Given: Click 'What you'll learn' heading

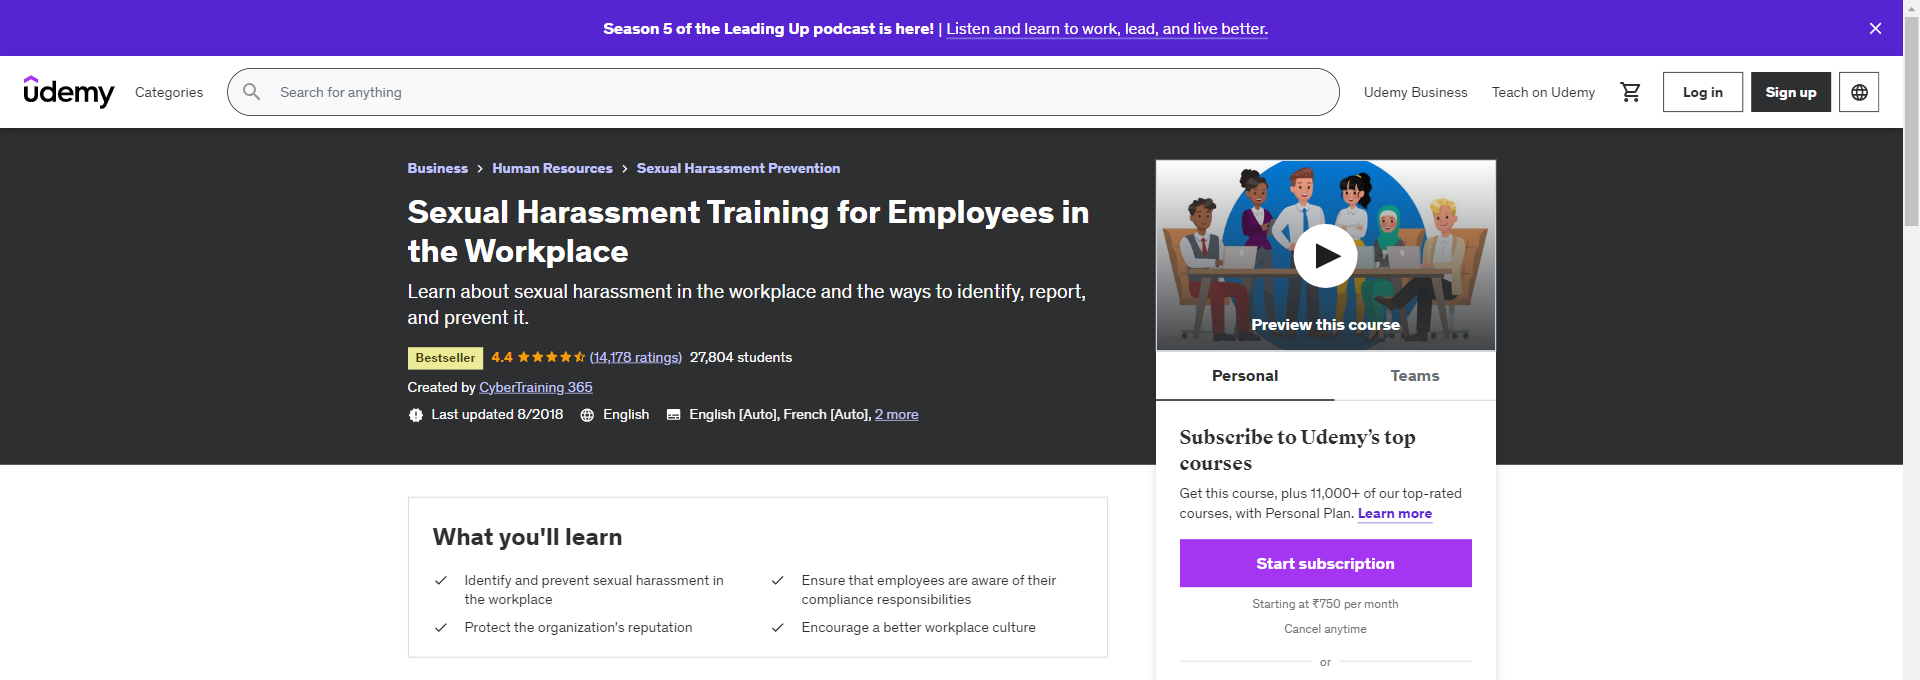Looking at the screenshot, I should (x=527, y=537).
